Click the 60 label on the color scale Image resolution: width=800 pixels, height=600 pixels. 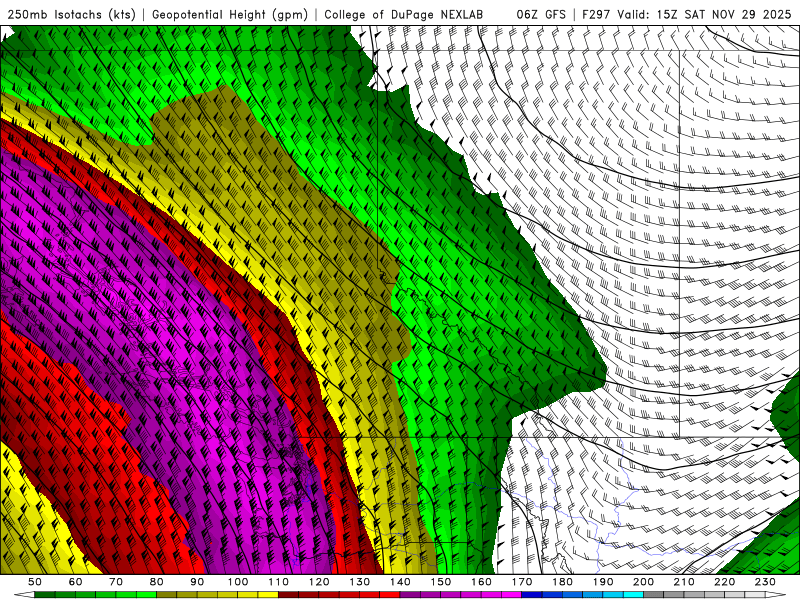76,582
